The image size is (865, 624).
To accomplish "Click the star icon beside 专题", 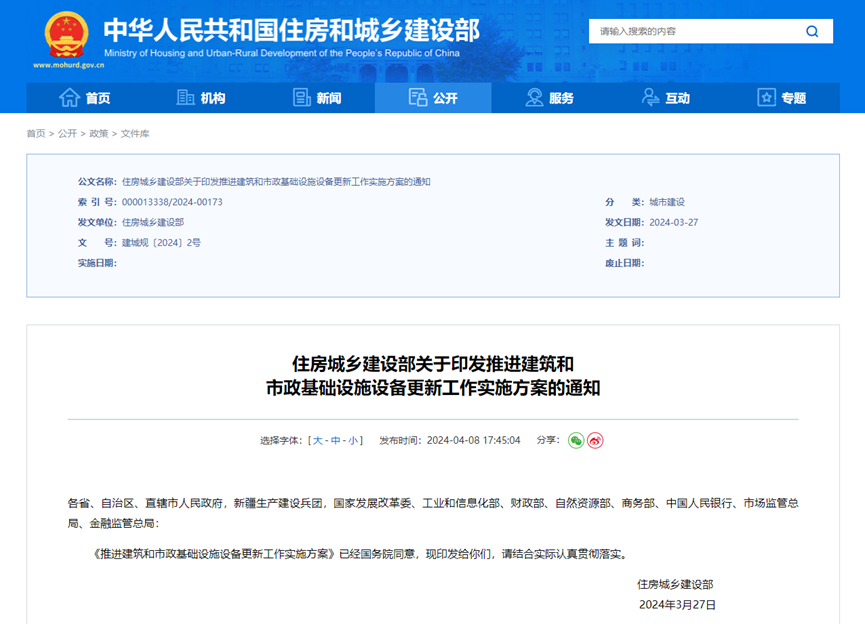I will (766, 98).
